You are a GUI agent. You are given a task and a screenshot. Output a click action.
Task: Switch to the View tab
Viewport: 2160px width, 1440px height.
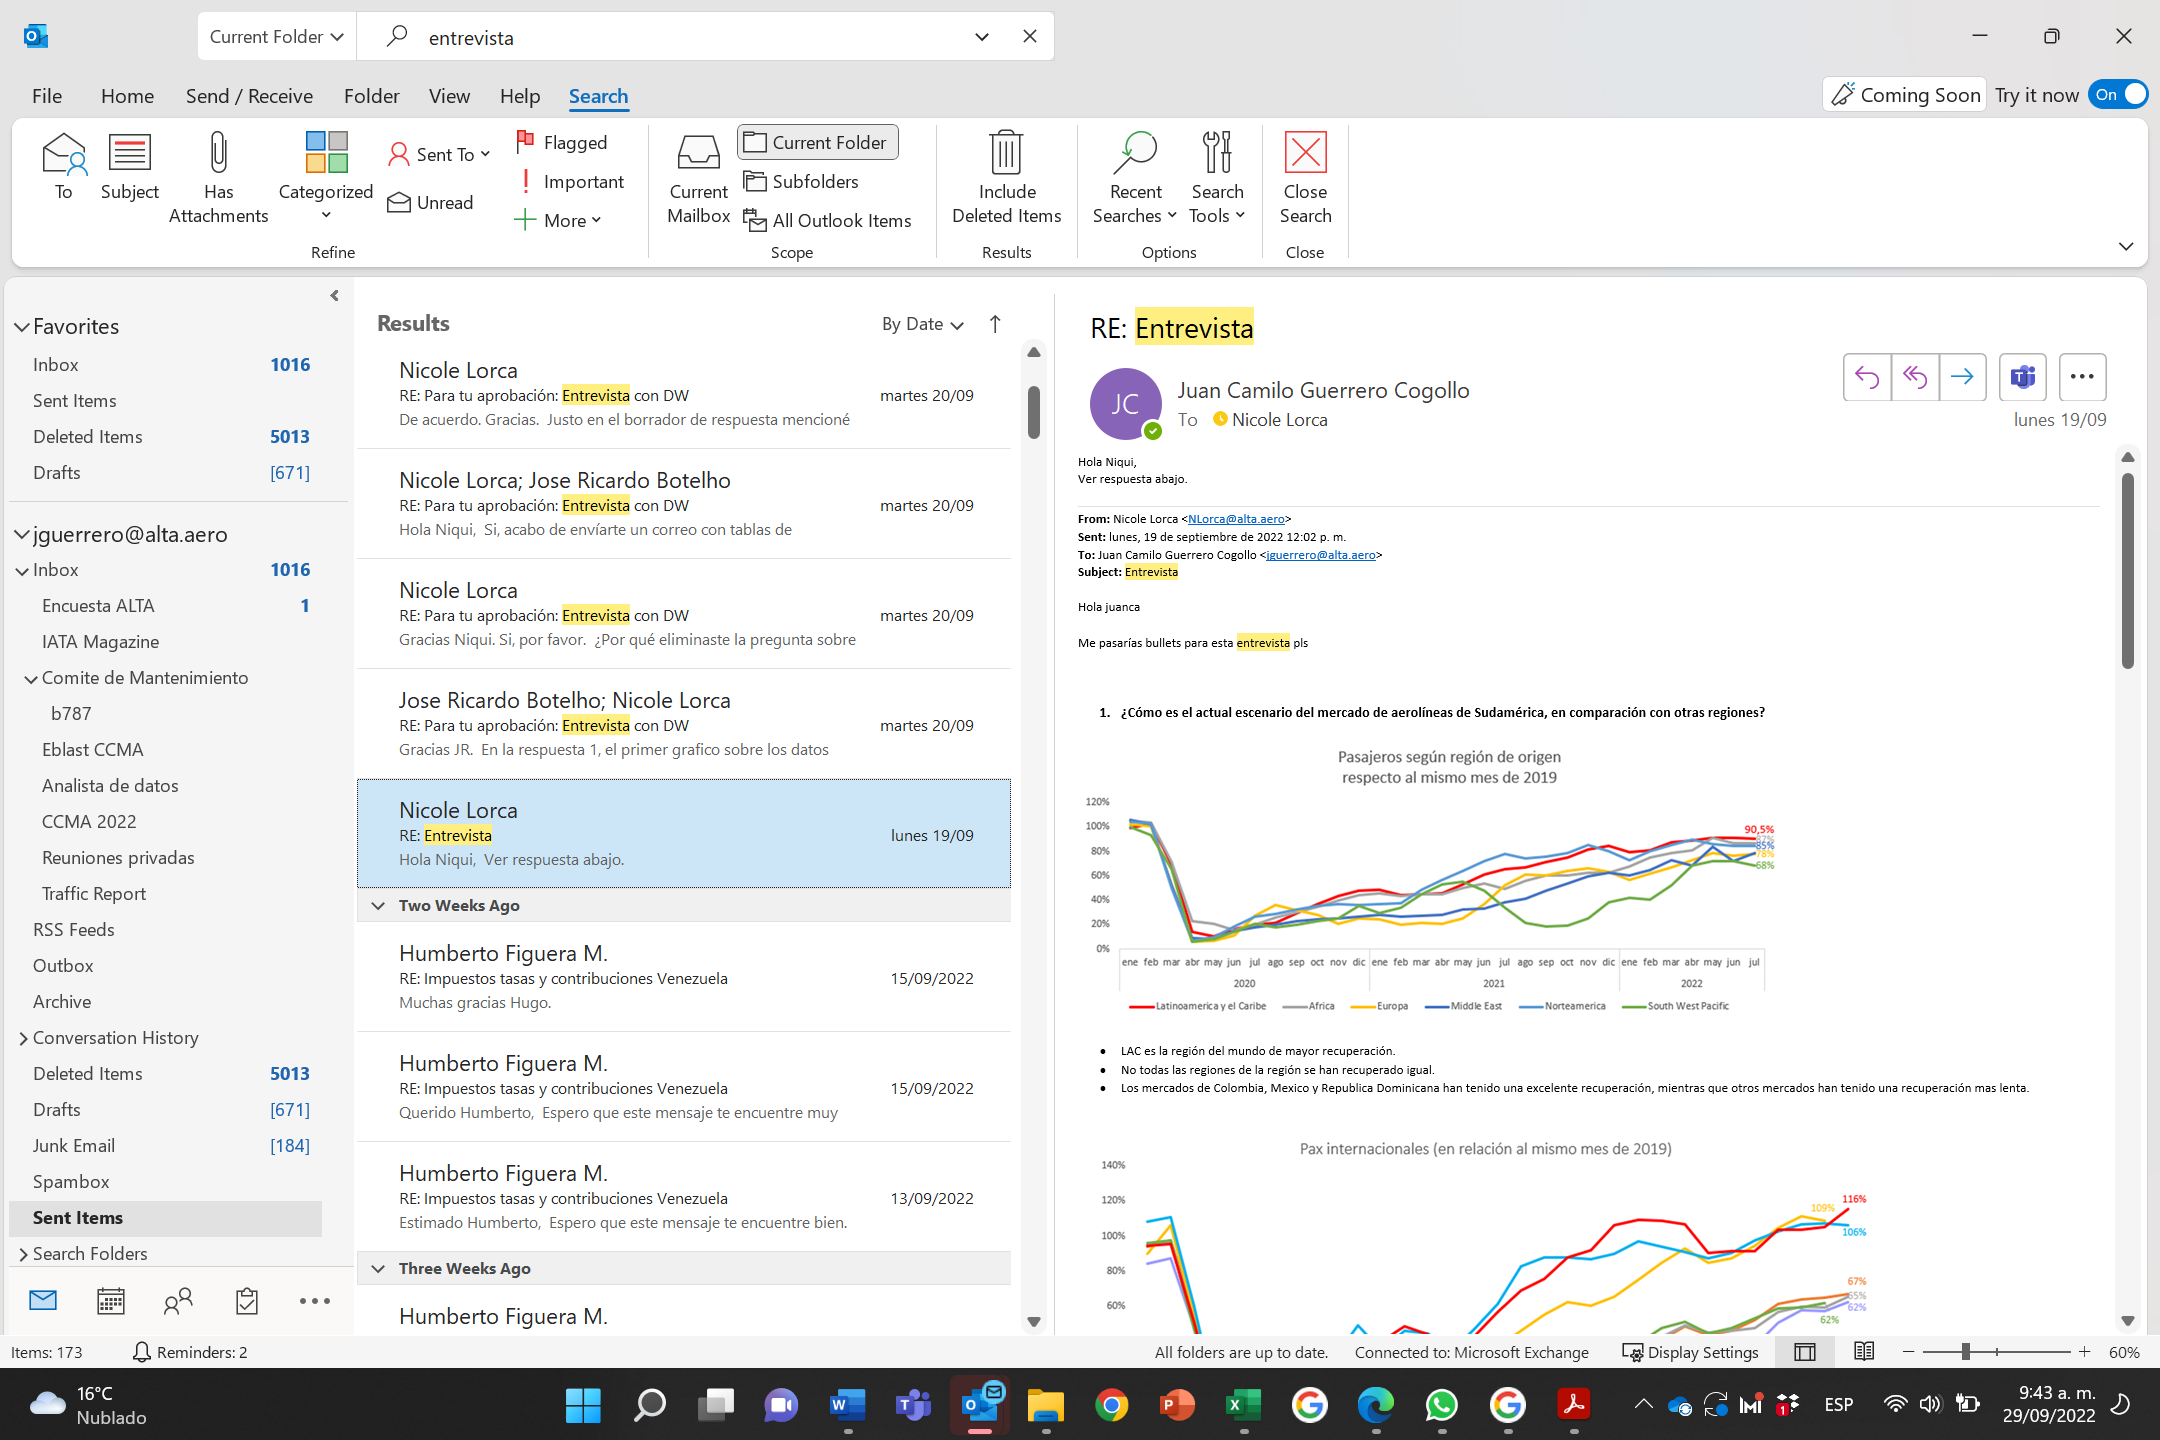click(x=449, y=96)
